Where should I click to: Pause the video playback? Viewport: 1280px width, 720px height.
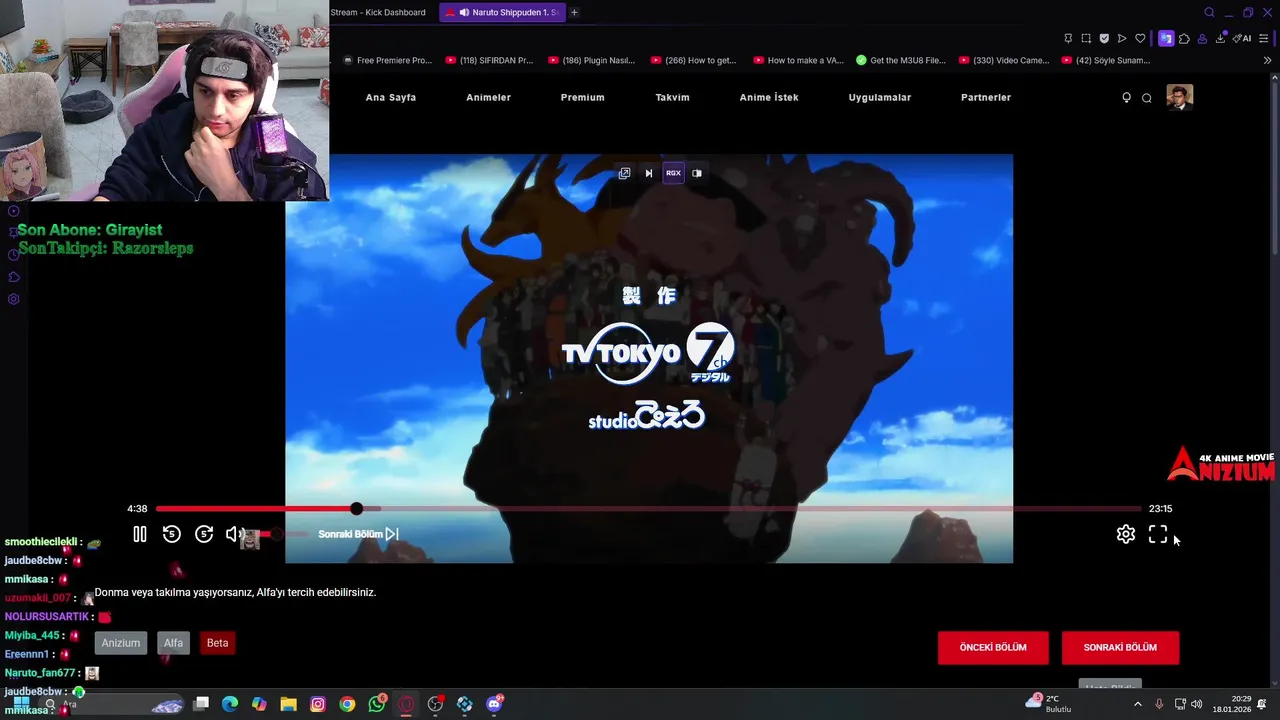pyautogui.click(x=140, y=535)
